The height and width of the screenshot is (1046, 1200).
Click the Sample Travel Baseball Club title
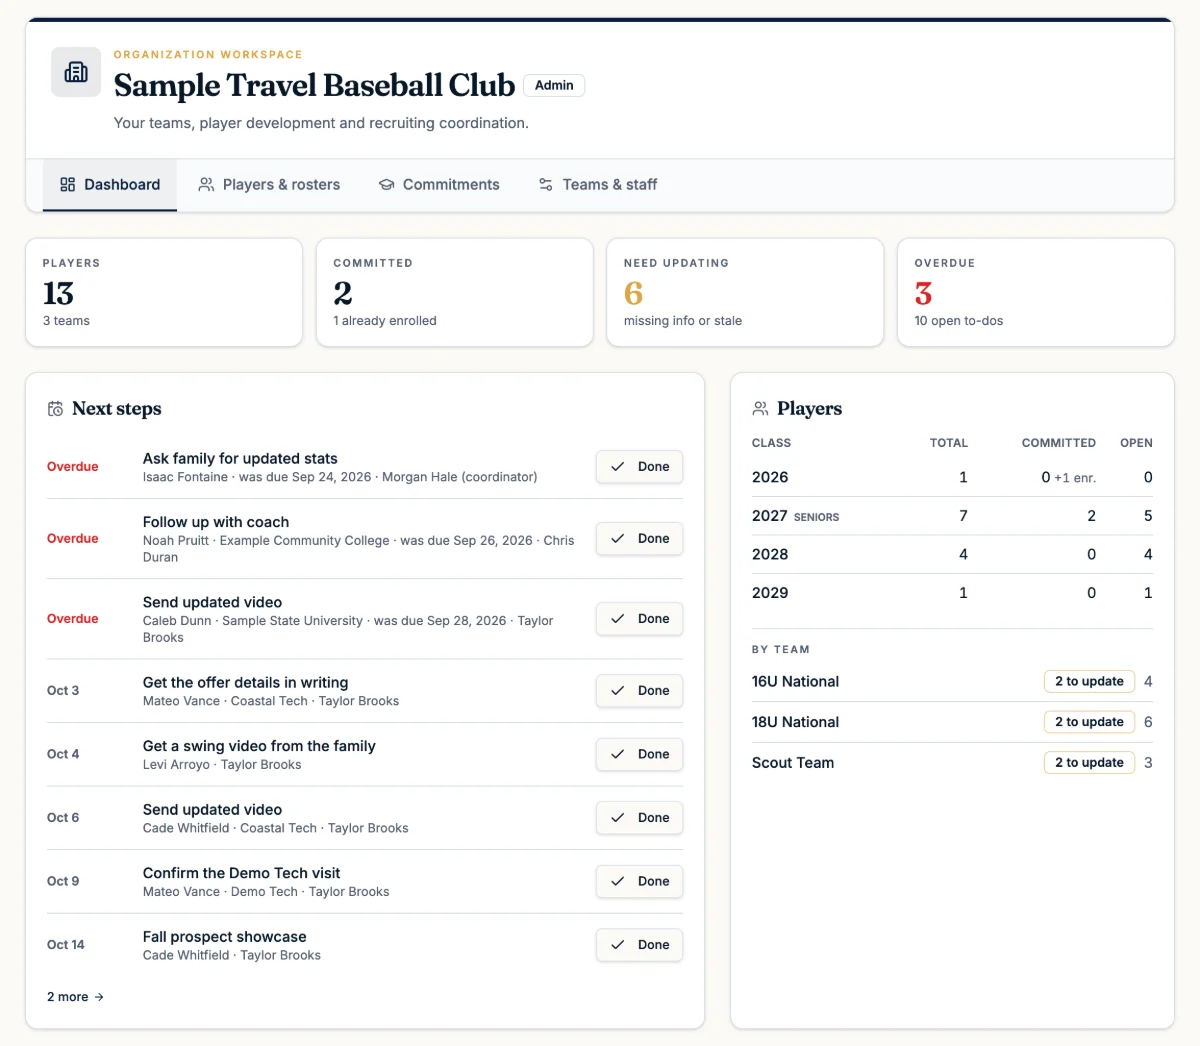coord(314,86)
